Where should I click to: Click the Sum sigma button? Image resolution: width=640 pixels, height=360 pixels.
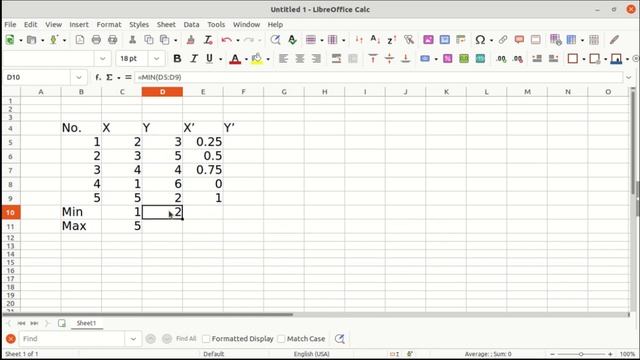click(x=109, y=77)
